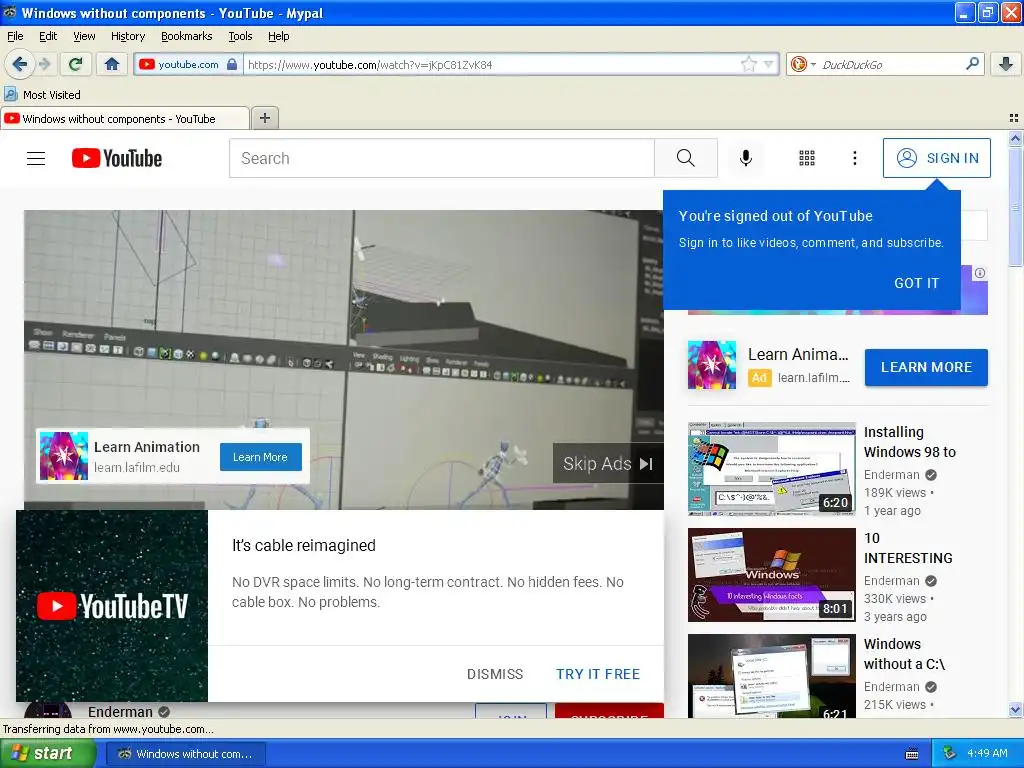
Task: Open a new tab with plus button
Action: click(x=264, y=118)
